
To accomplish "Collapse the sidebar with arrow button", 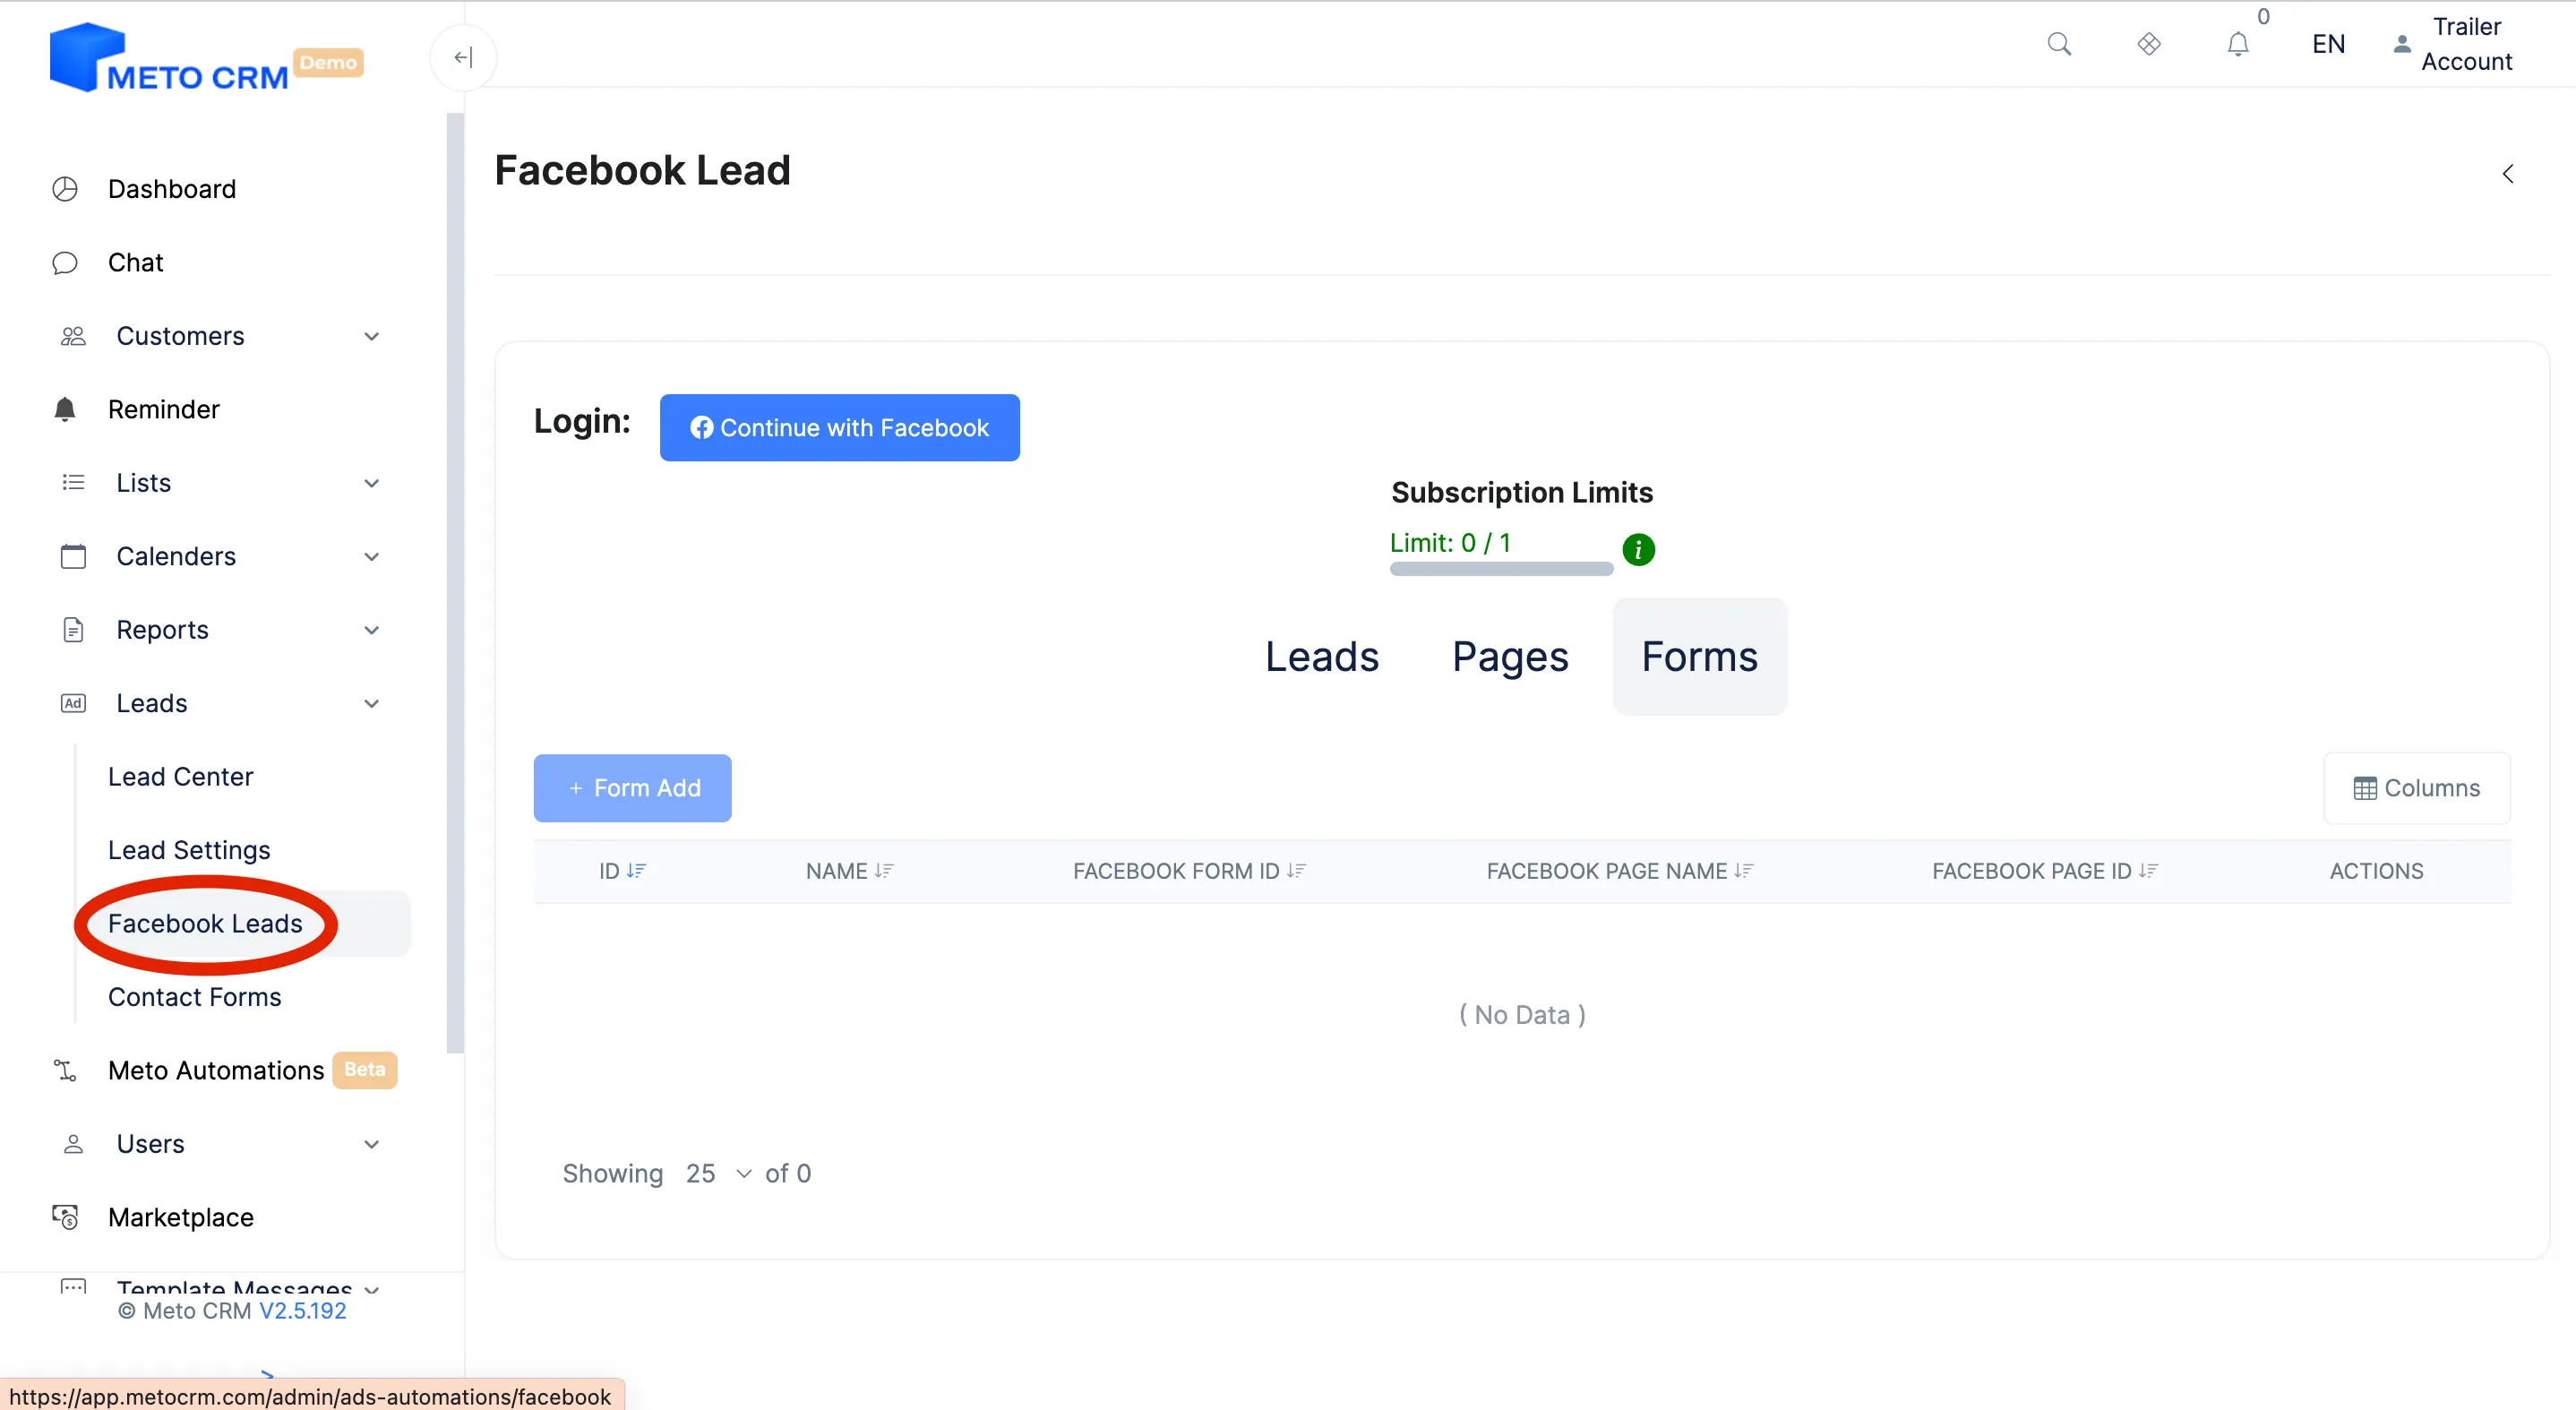I will pyautogui.click(x=463, y=57).
